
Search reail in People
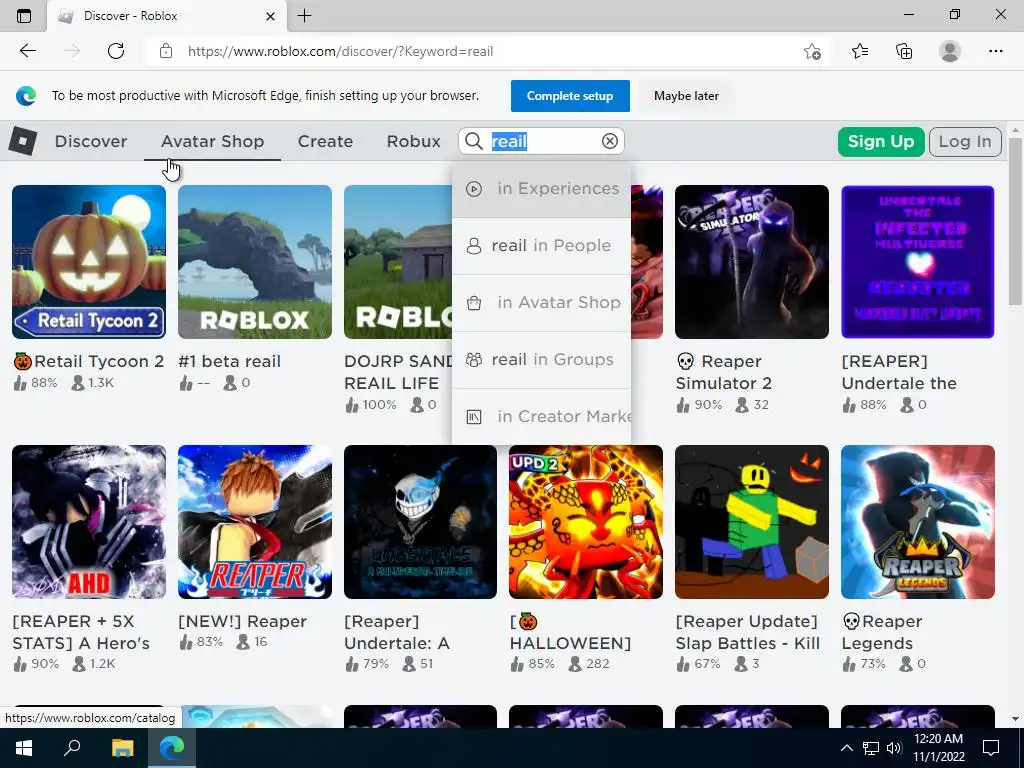[541, 246]
